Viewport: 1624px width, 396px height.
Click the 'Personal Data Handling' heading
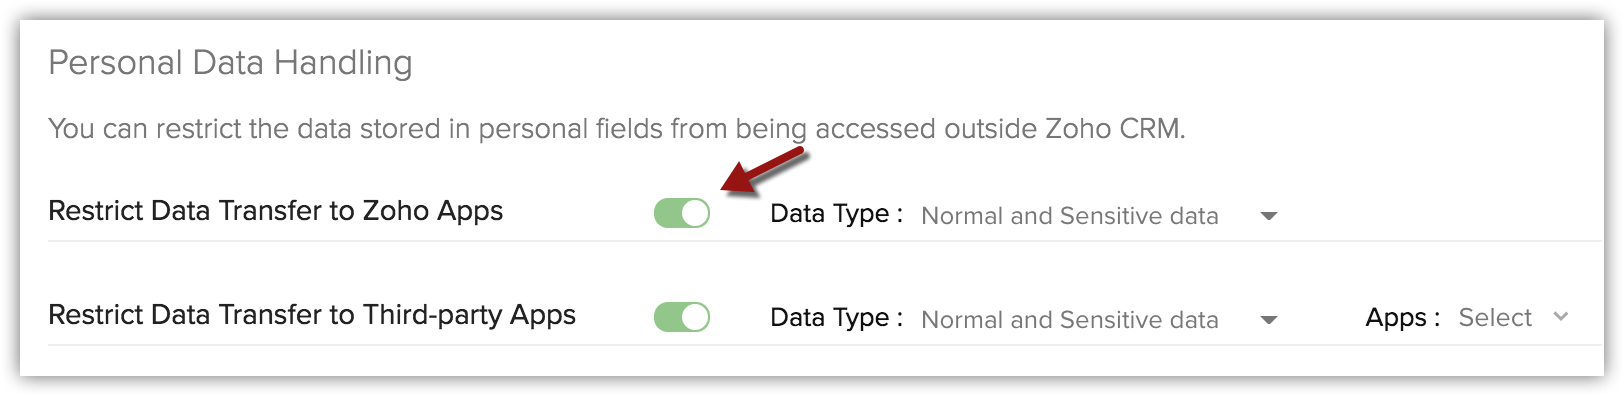pos(230,63)
